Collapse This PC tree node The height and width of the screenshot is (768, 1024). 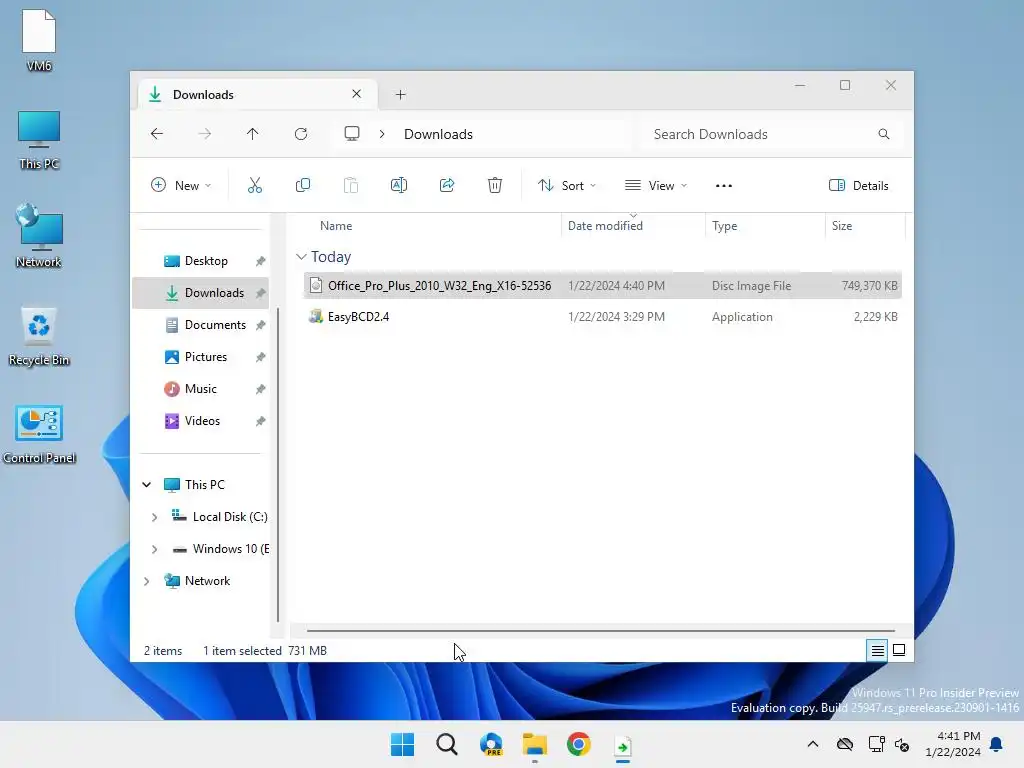click(x=147, y=485)
